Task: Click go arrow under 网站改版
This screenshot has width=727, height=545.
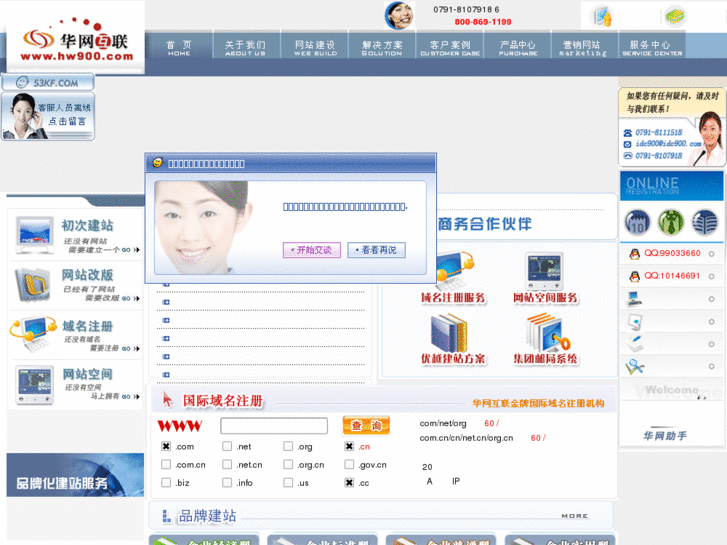Action: tap(131, 298)
